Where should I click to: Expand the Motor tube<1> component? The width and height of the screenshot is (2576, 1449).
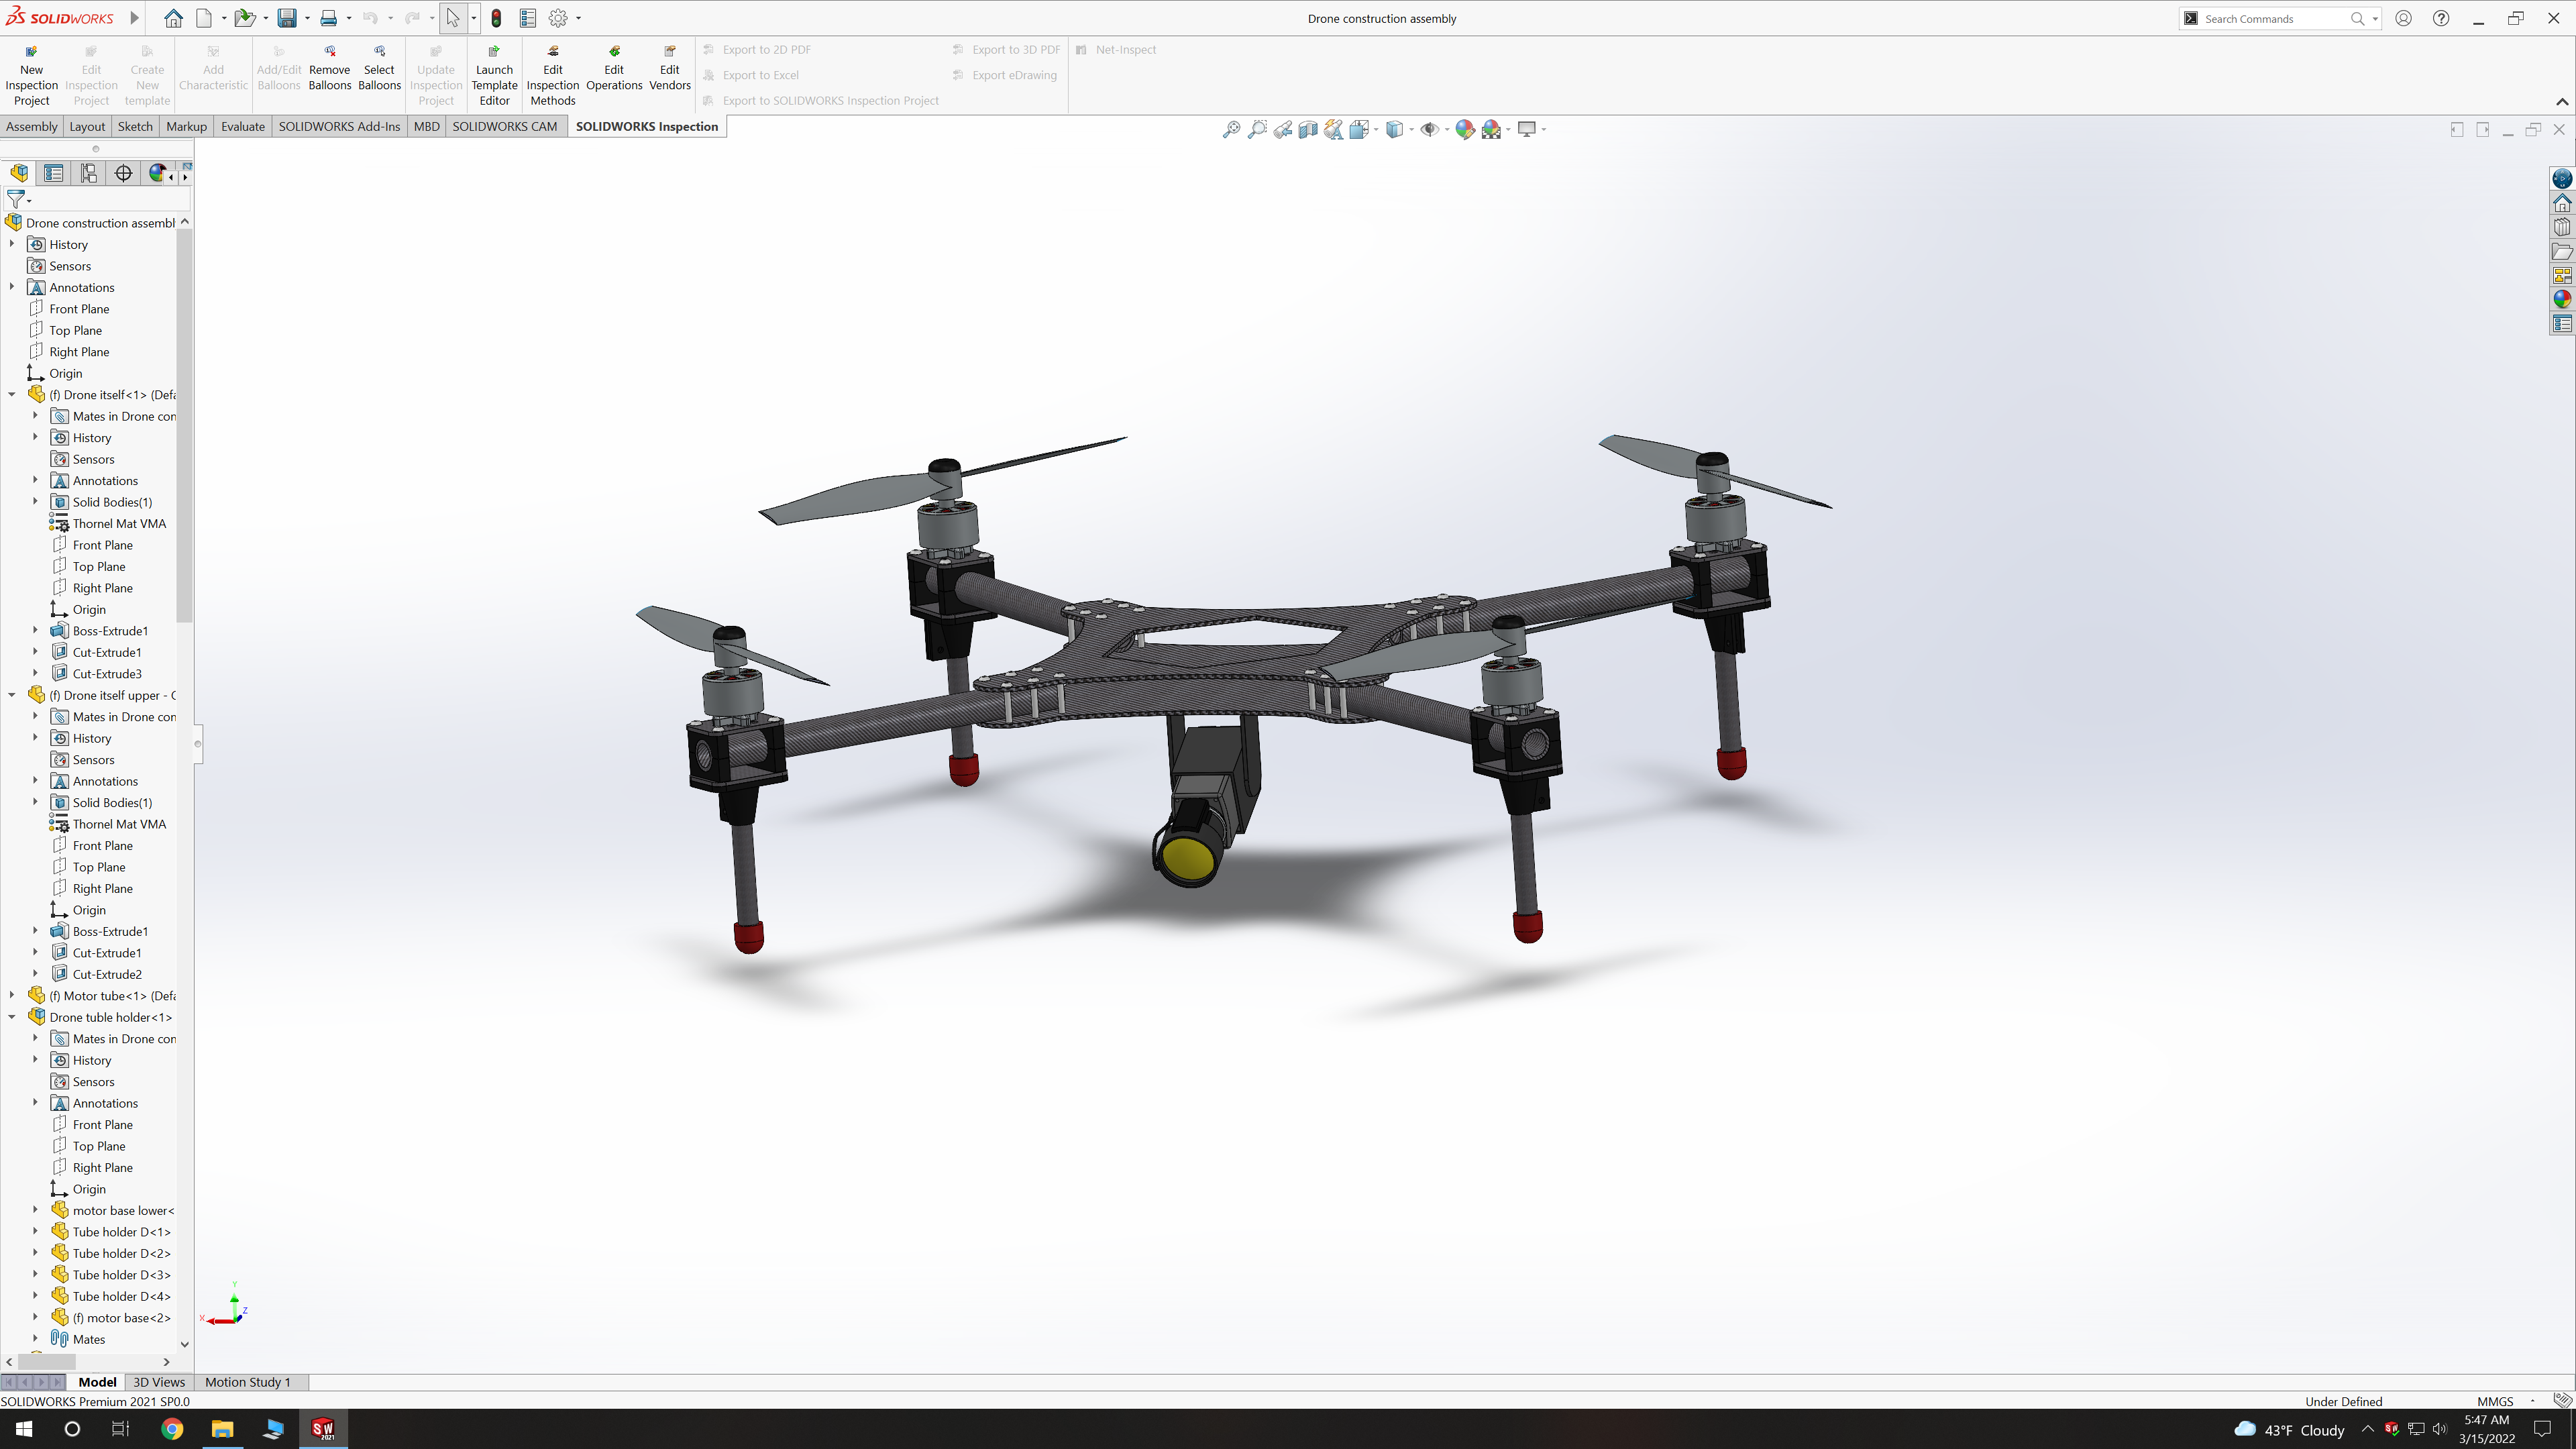pos(12,996)
